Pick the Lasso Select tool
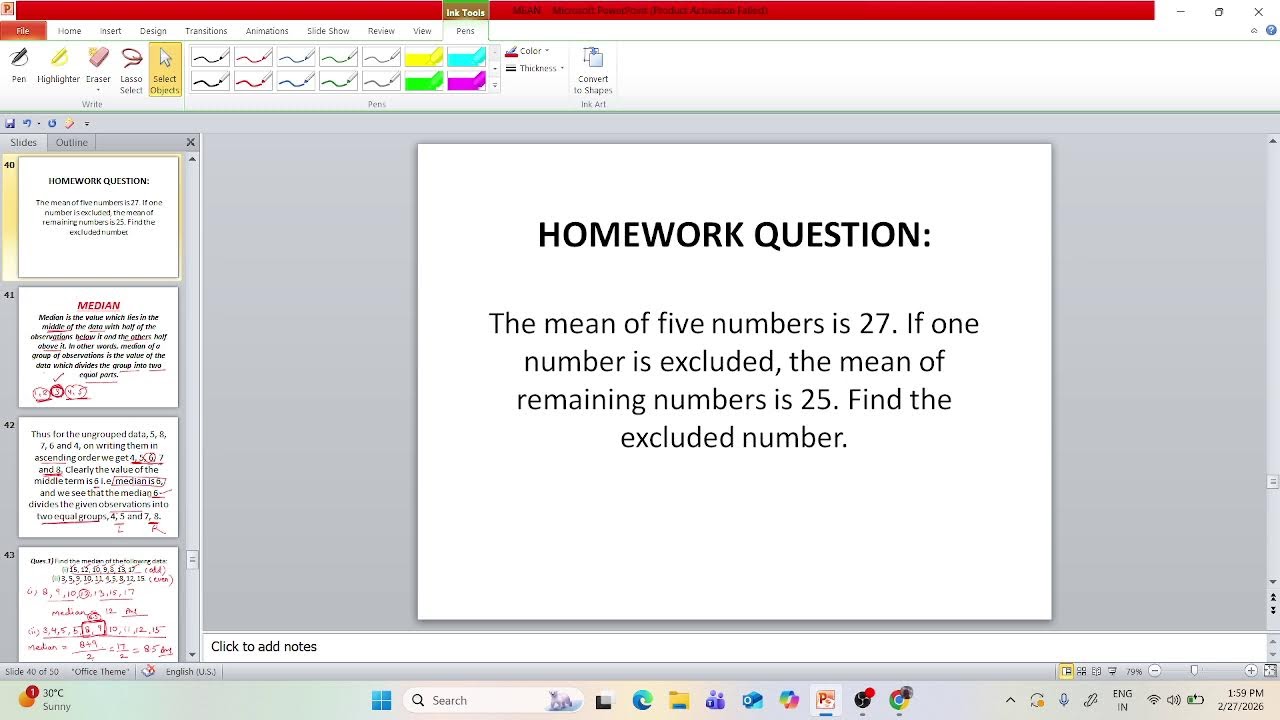The height and width of the screenshot is (720, 1280). [131, 70]
